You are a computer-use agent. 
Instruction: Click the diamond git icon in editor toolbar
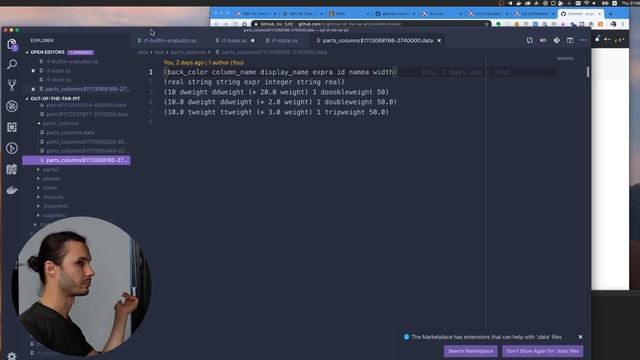click(556, 40)
